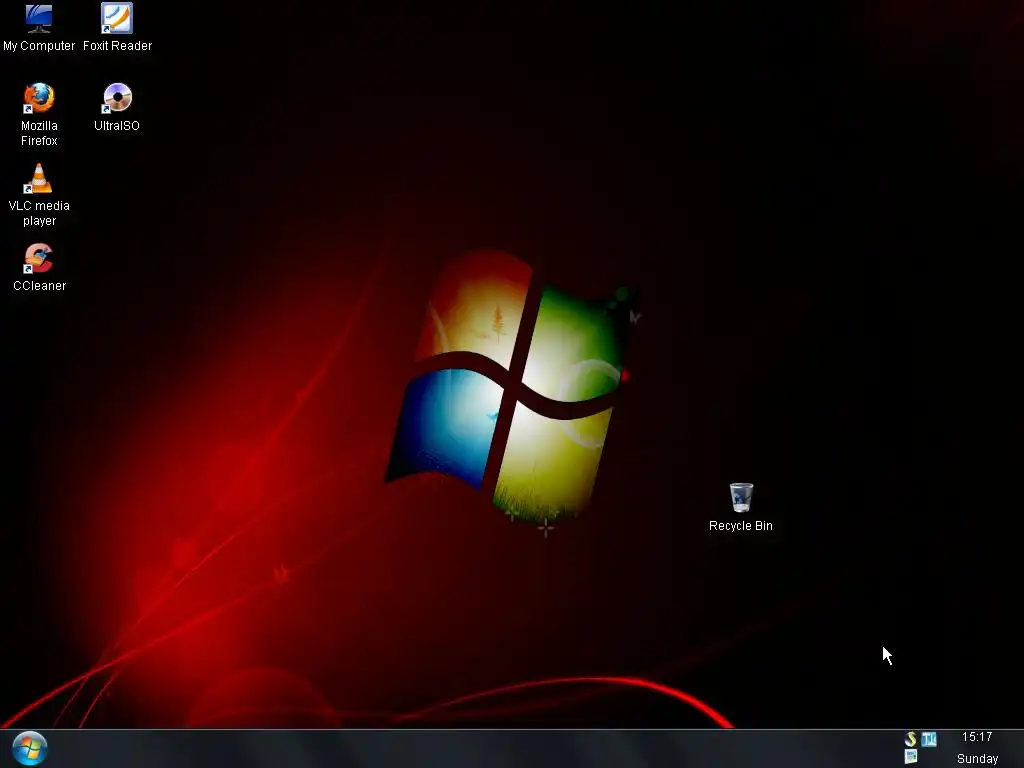Screen dimensions: 1024x768
Task: Select the VLC media player cone icon
Action: tap(39, 178)
